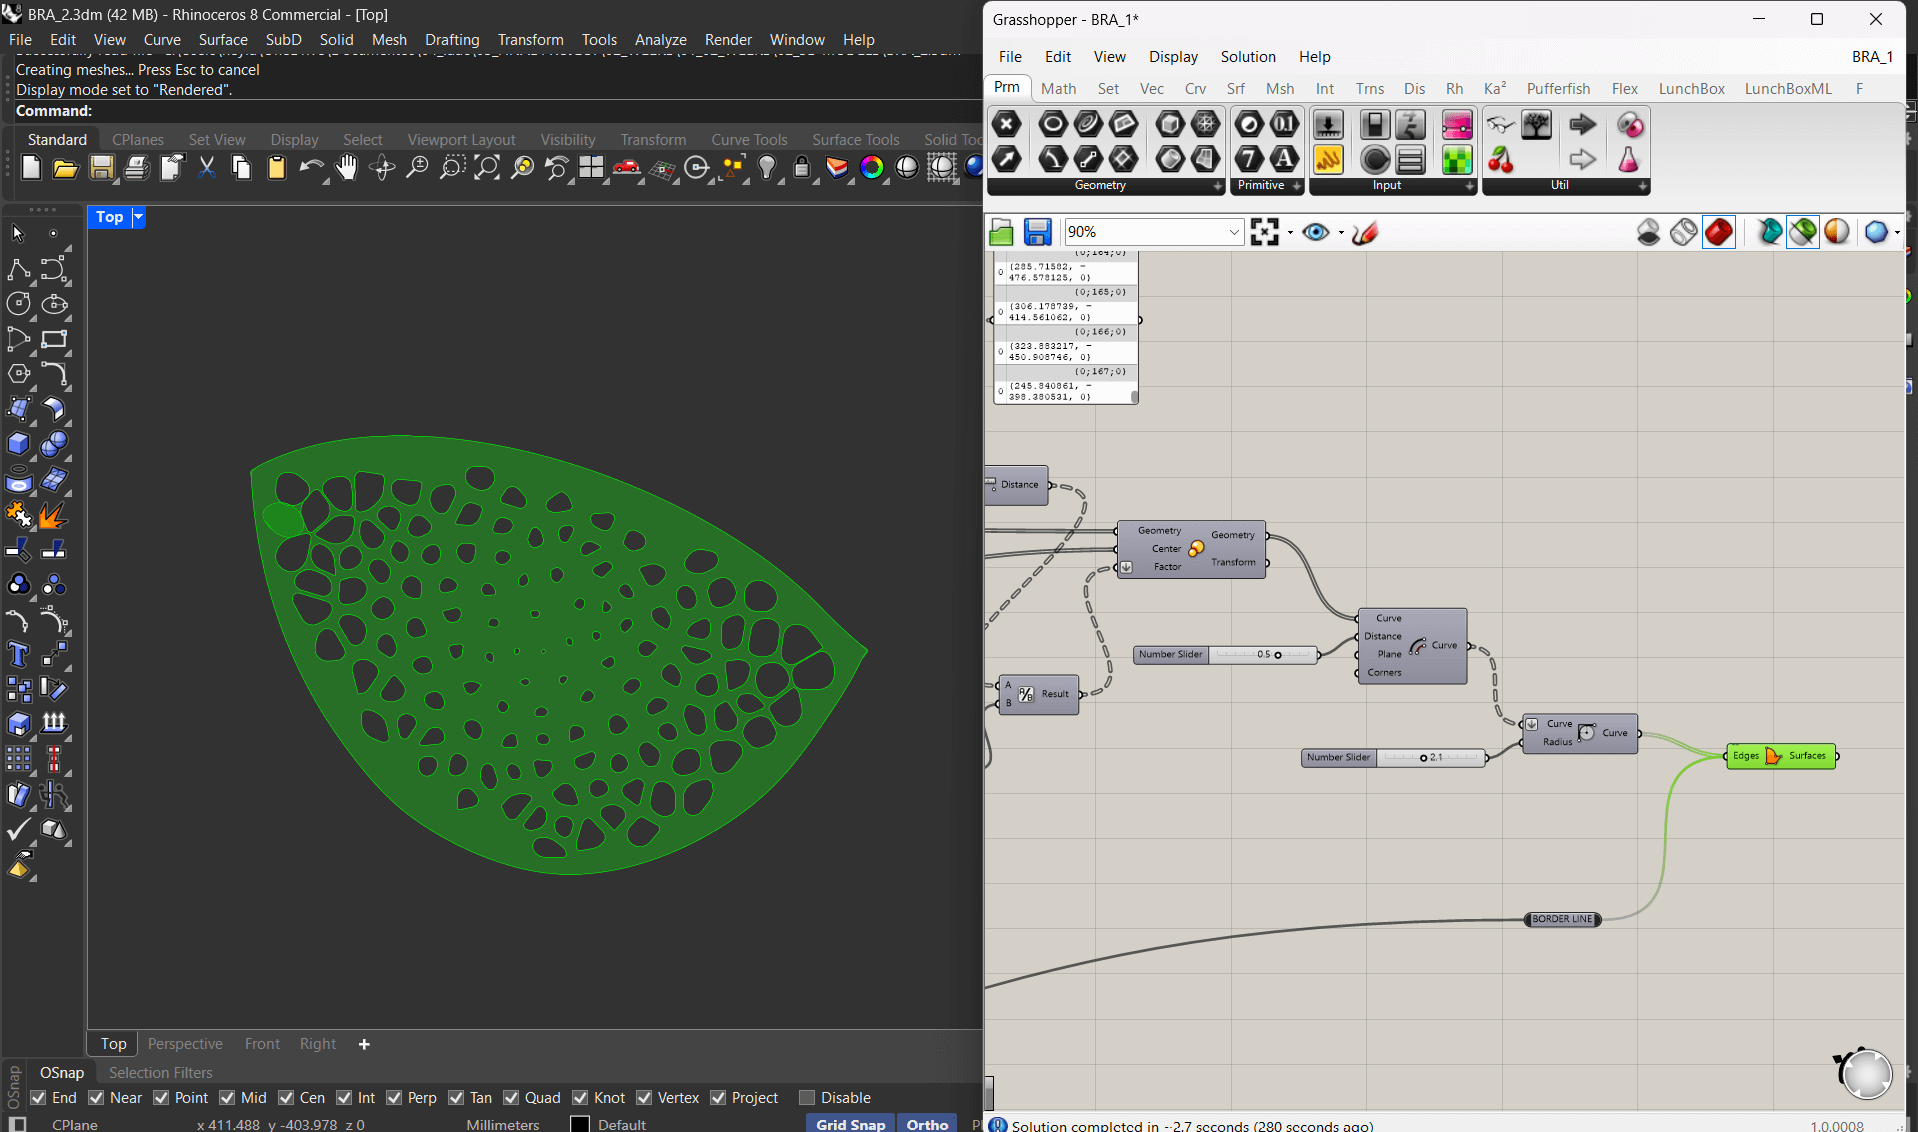The image size is (1918, 1132).
Task: Expand the Geometry panel in Grasshopper
Action: pyautogui.click(x=1217, y=186)
